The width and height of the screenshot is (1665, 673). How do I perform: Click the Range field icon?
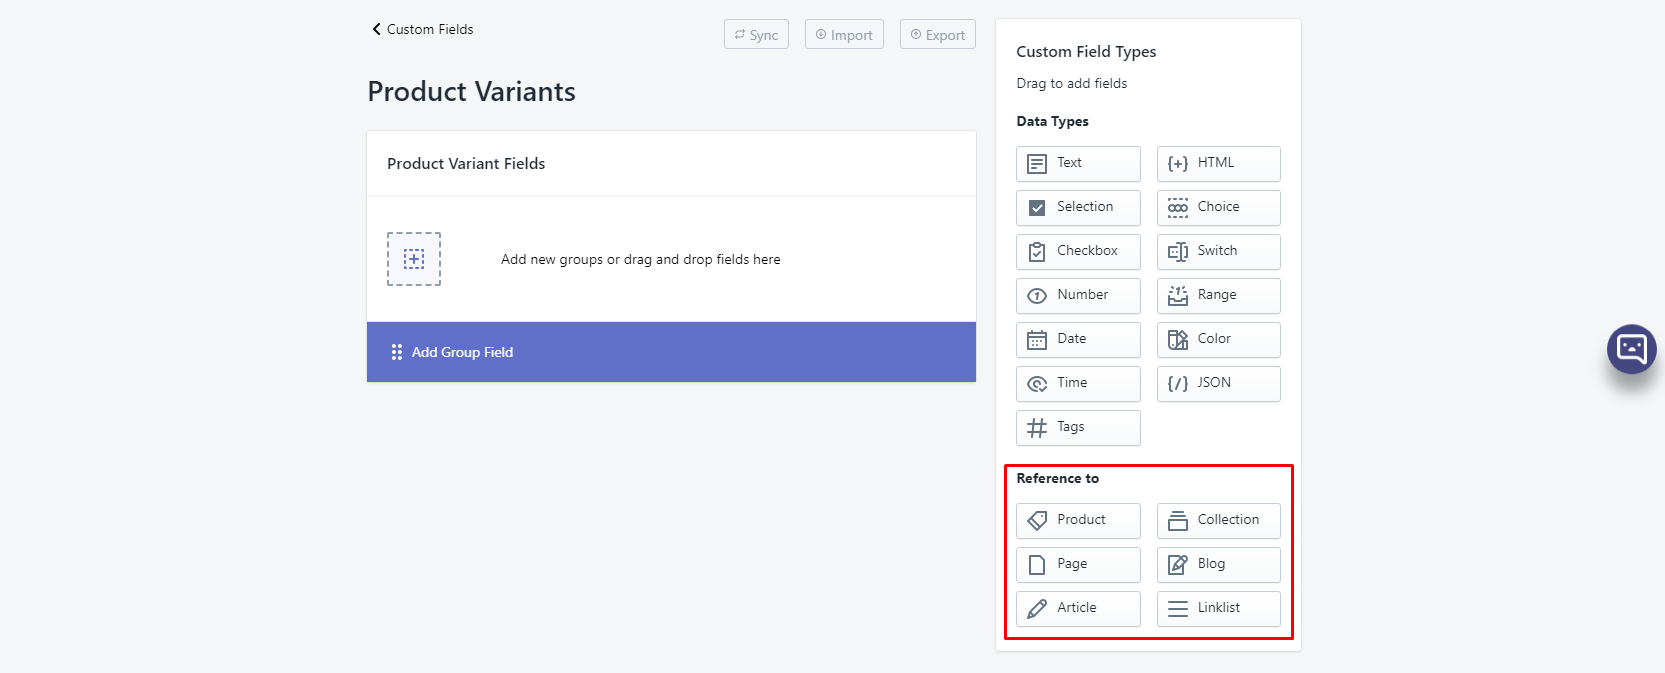pyautogui.click(x=1178, y=295)
